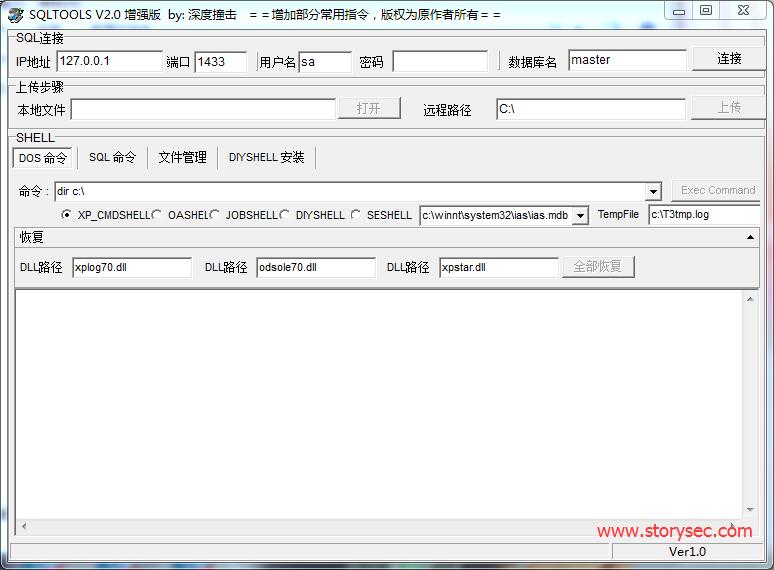Focus the 密码 password field
Image resolution: width=774 pixels, height=570 pixels.
click(x=439, y=61)
